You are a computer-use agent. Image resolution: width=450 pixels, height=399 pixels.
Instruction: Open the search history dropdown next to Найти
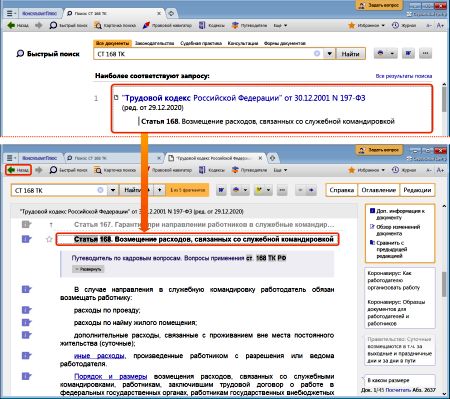[329, 54]
